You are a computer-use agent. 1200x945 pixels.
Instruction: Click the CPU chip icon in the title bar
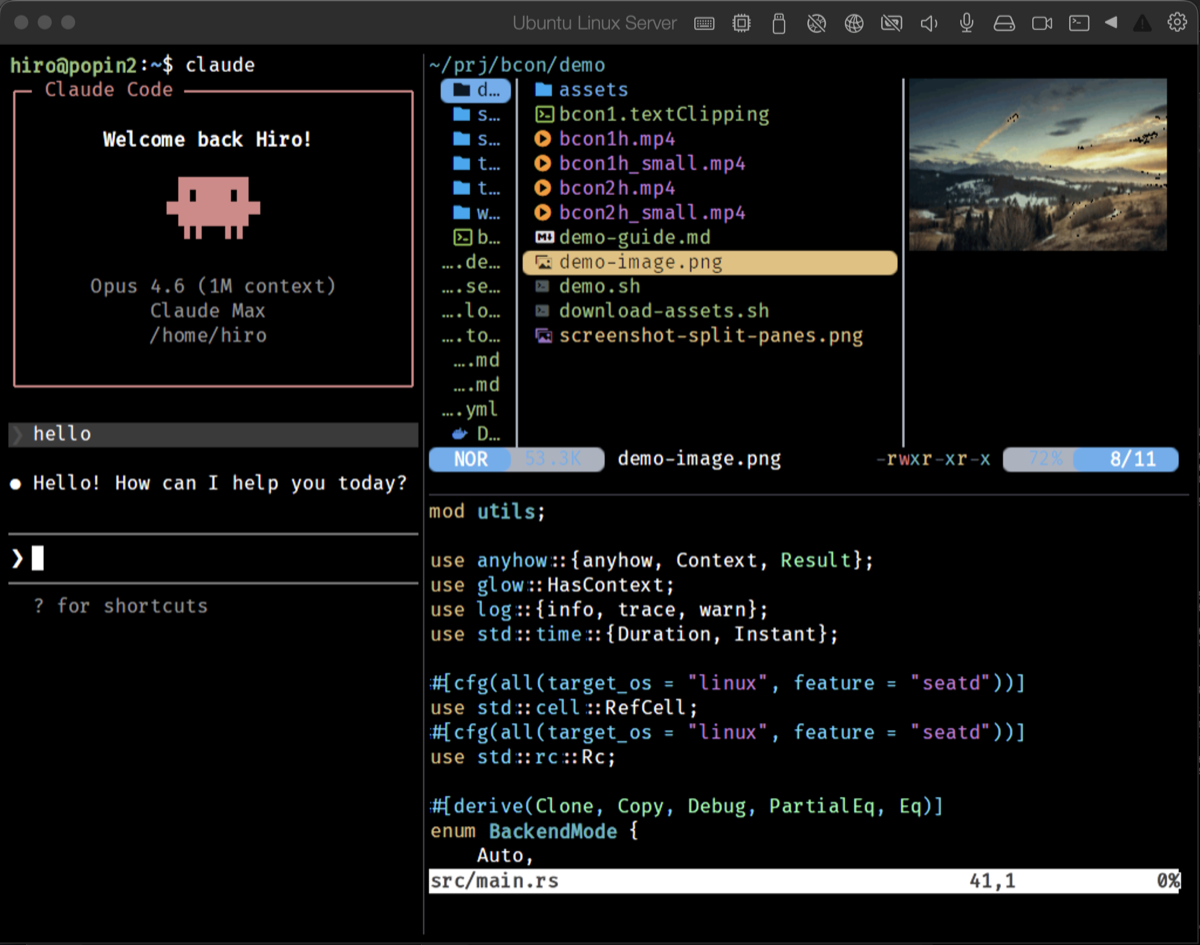pos(742,23)
